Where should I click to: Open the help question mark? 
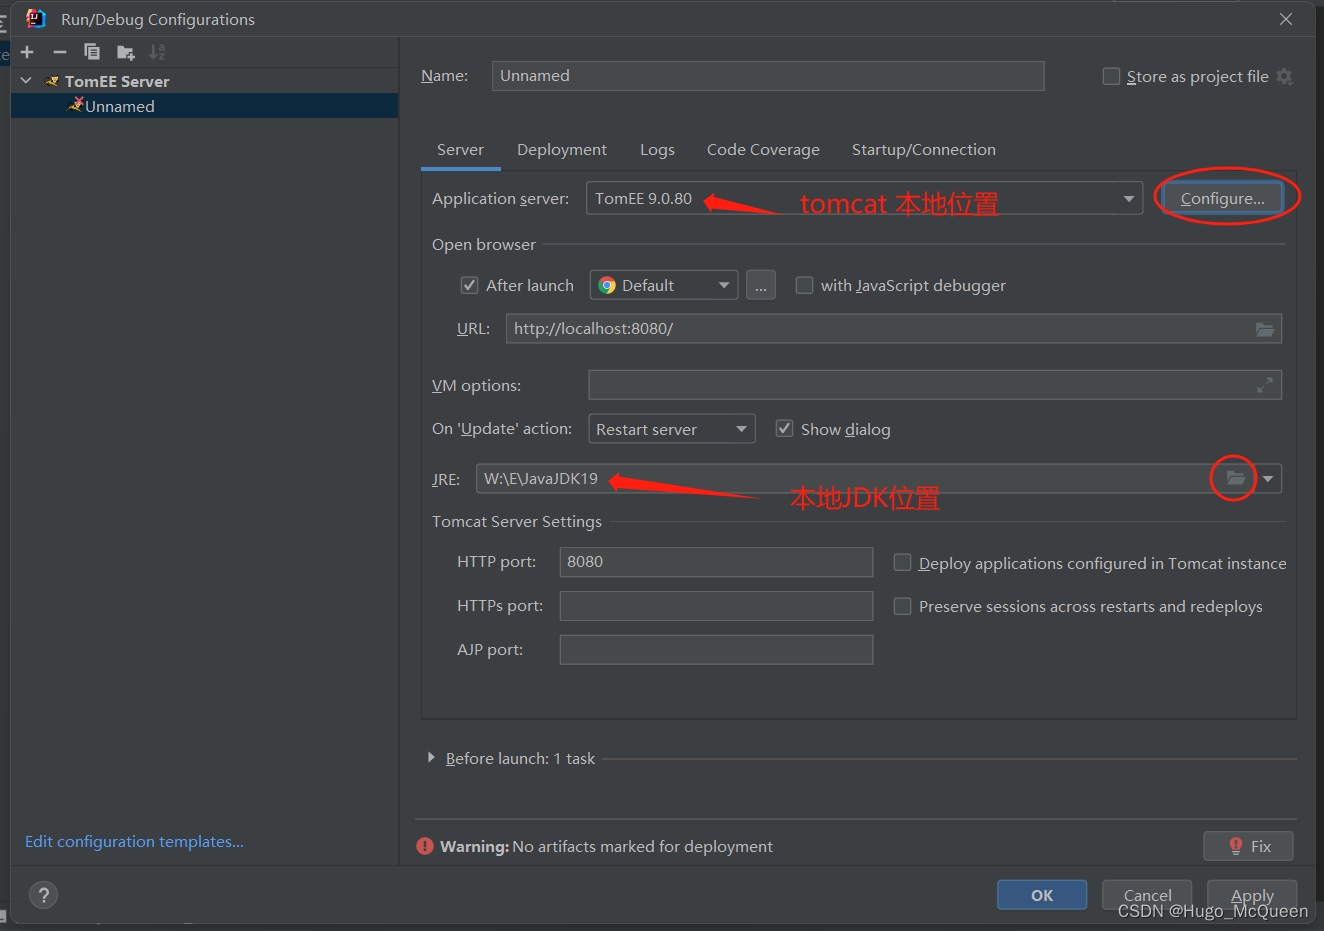(43, 895)
